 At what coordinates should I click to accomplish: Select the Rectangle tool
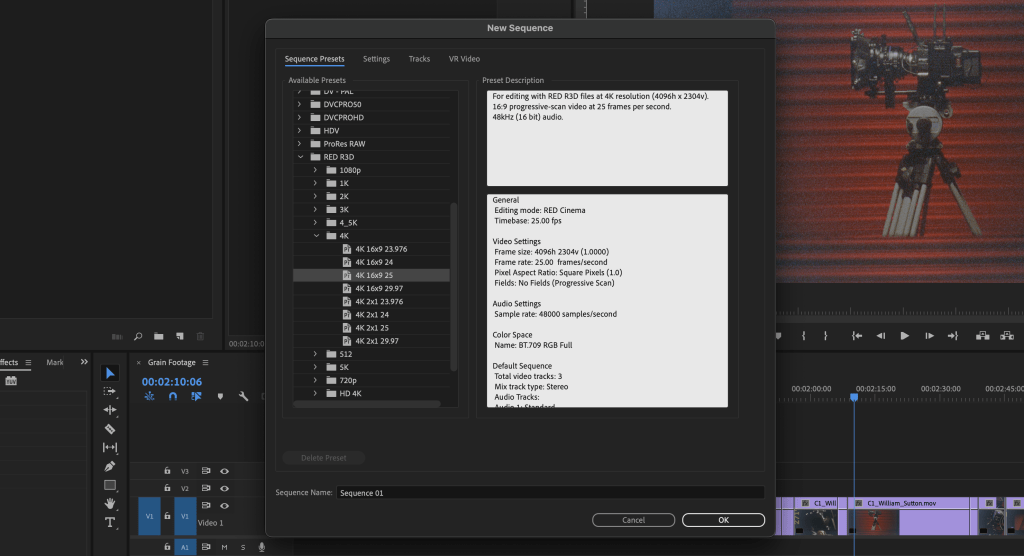coord(110,485)
